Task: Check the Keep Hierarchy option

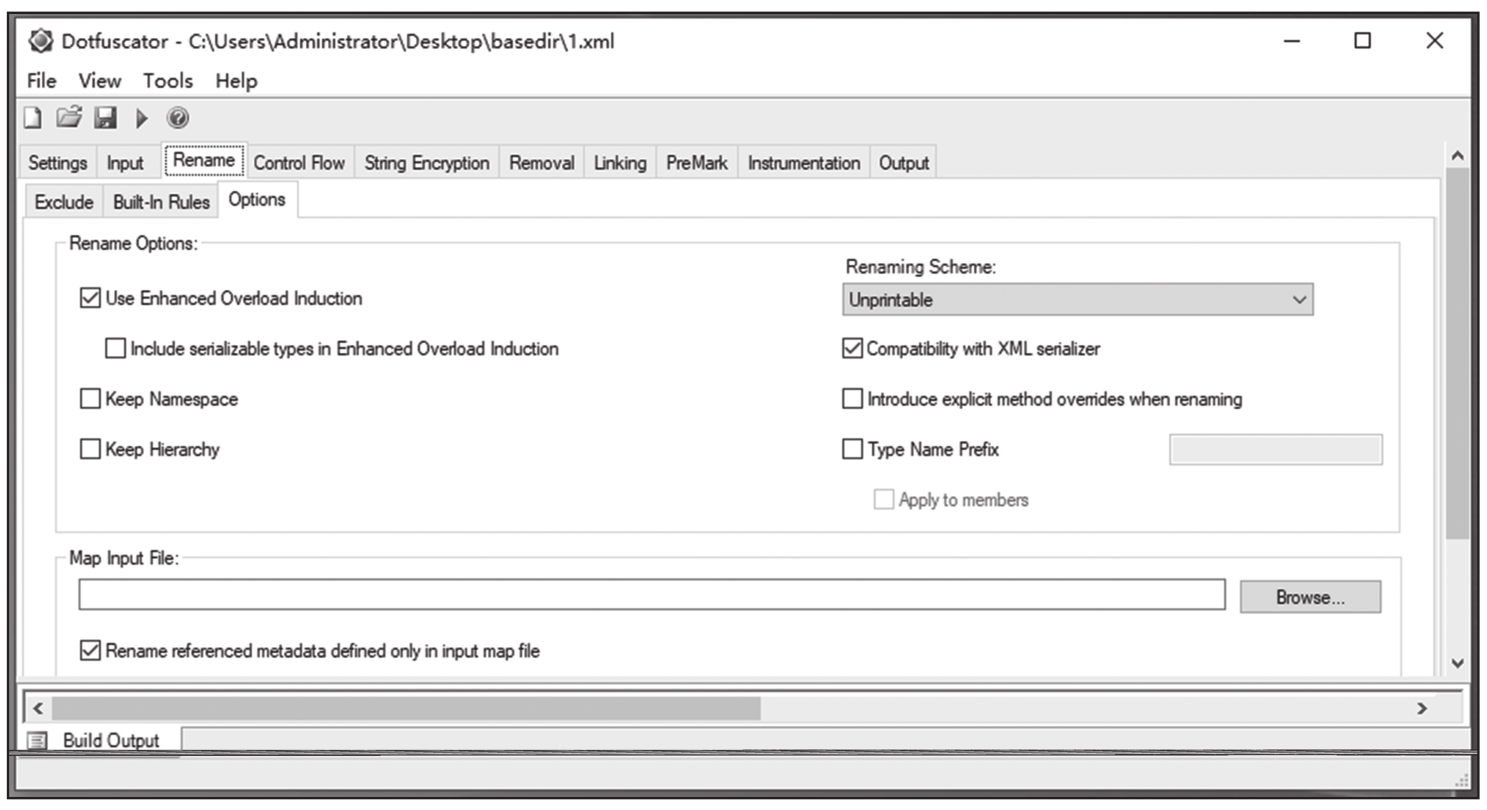Action: [x=90, y=449]
